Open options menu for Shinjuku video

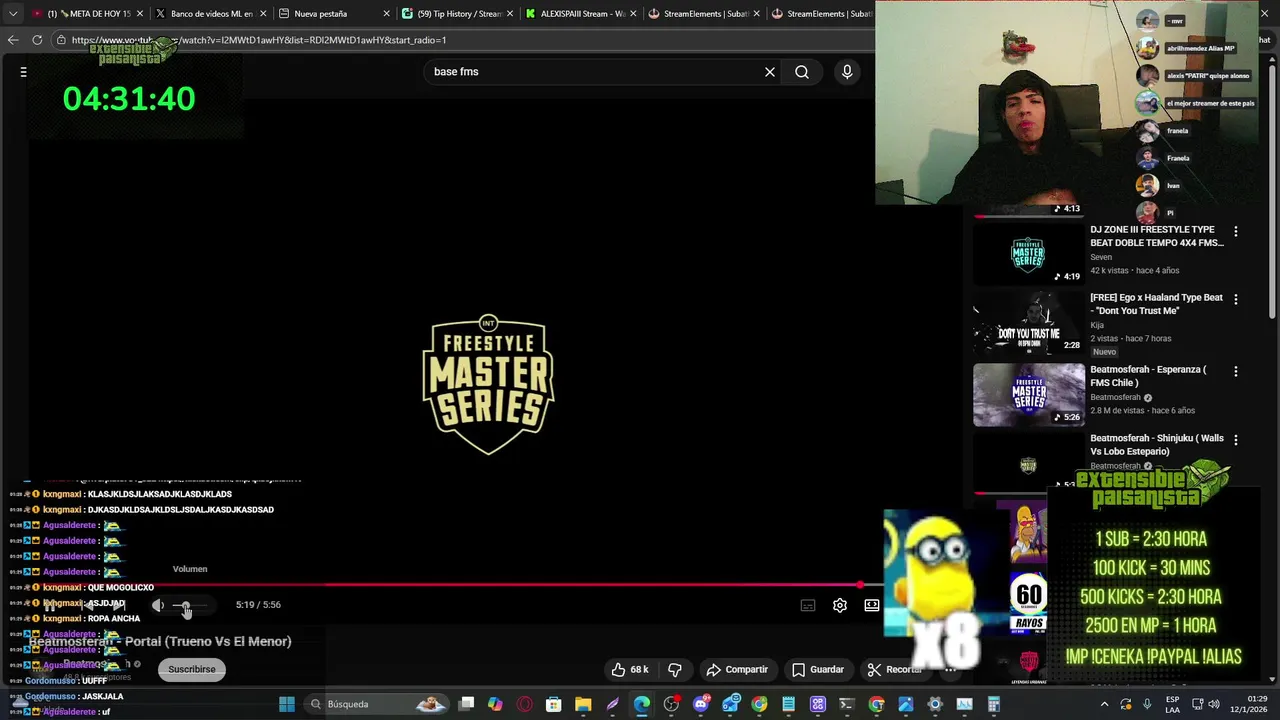point(1236,440)
